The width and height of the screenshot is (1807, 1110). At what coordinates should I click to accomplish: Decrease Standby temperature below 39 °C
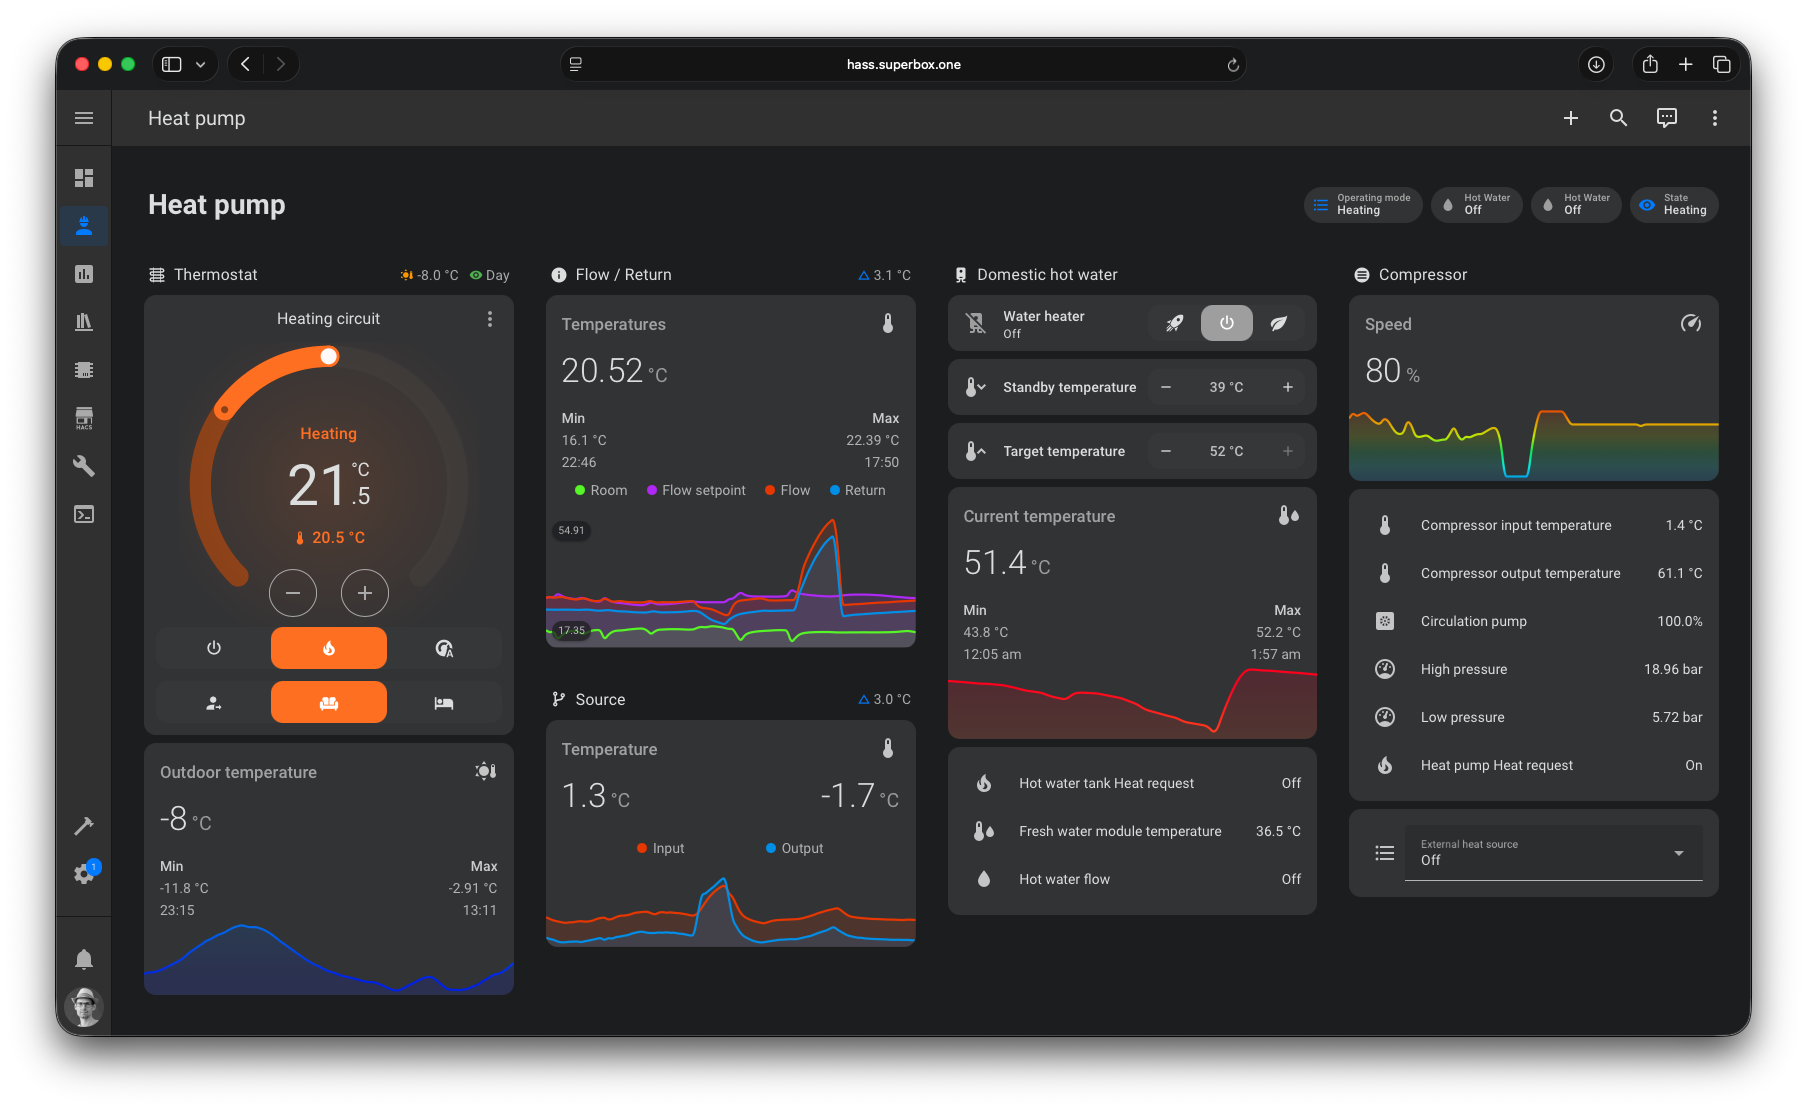1165,387
